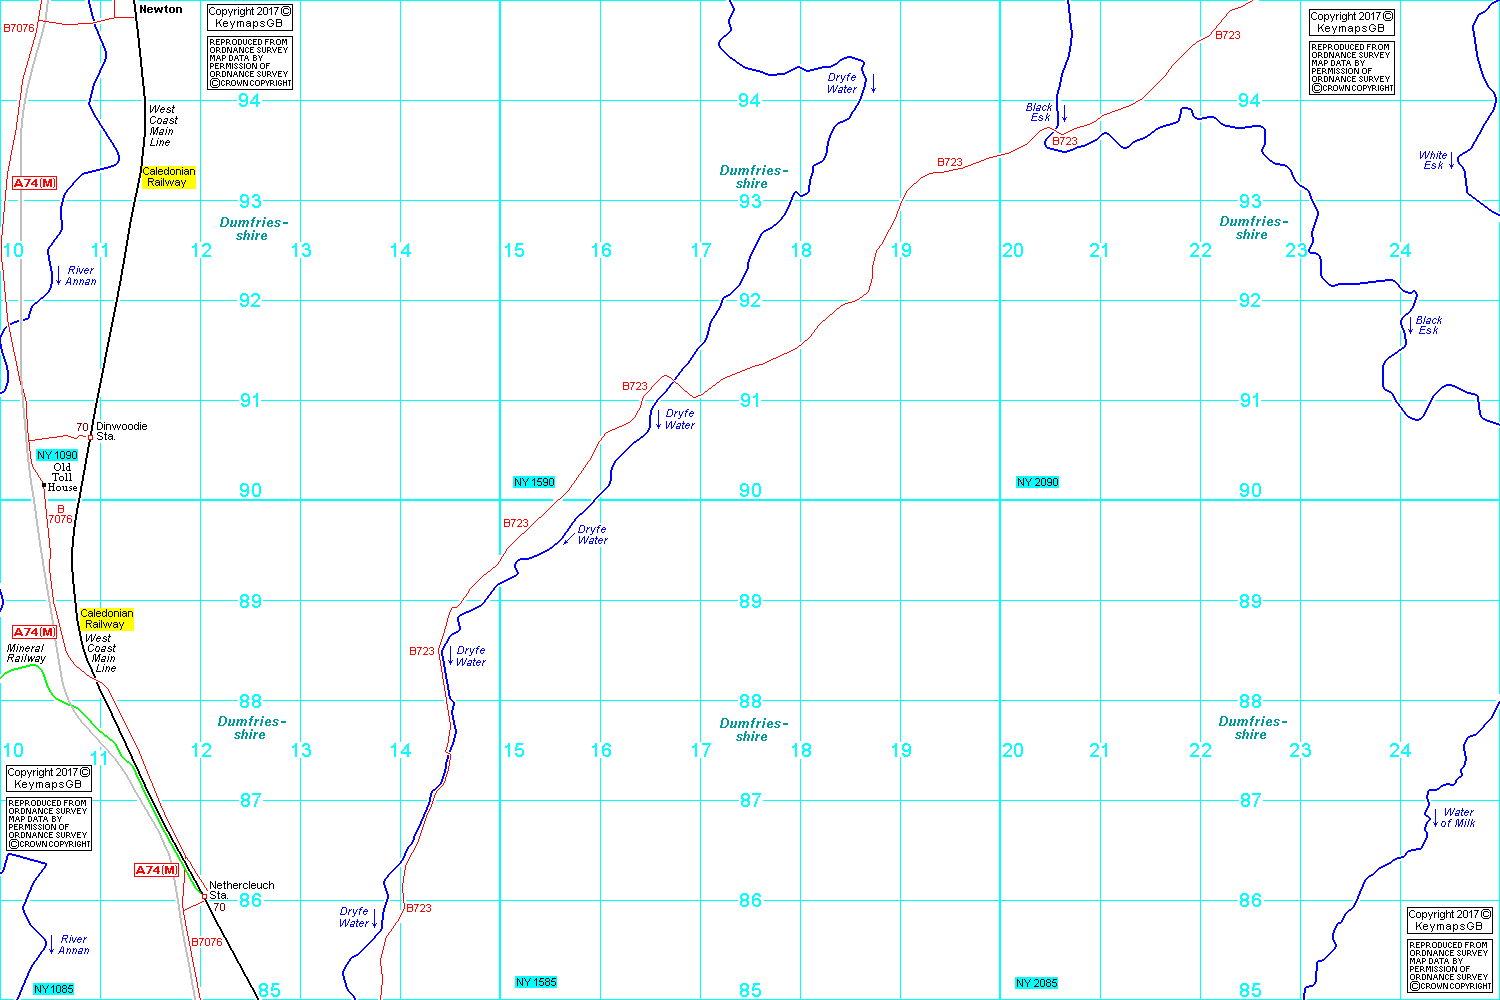This screenshot has height=1000, width=1500.
Task: Open the NY 1090 grid tile tag
Action: coord(57,455)
